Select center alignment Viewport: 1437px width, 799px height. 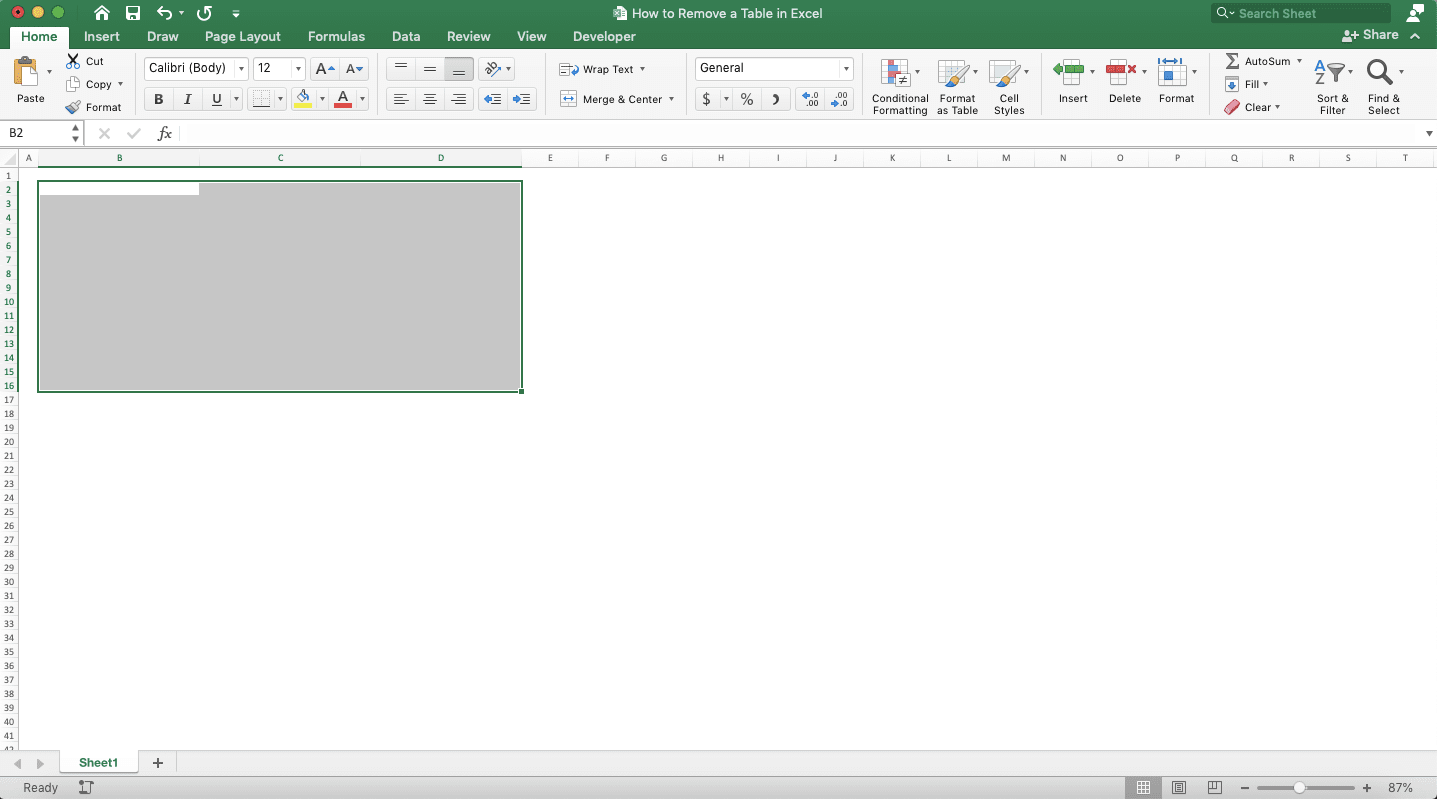coord(430,98)
